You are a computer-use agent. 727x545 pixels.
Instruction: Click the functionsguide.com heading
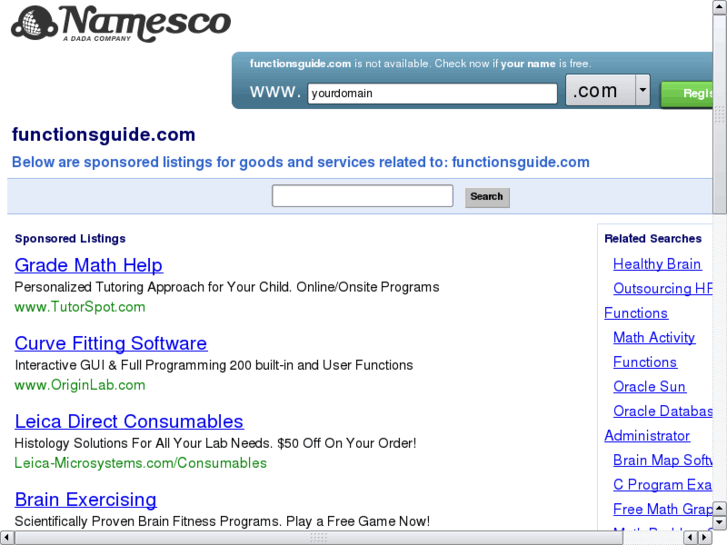tap(103, 135)
